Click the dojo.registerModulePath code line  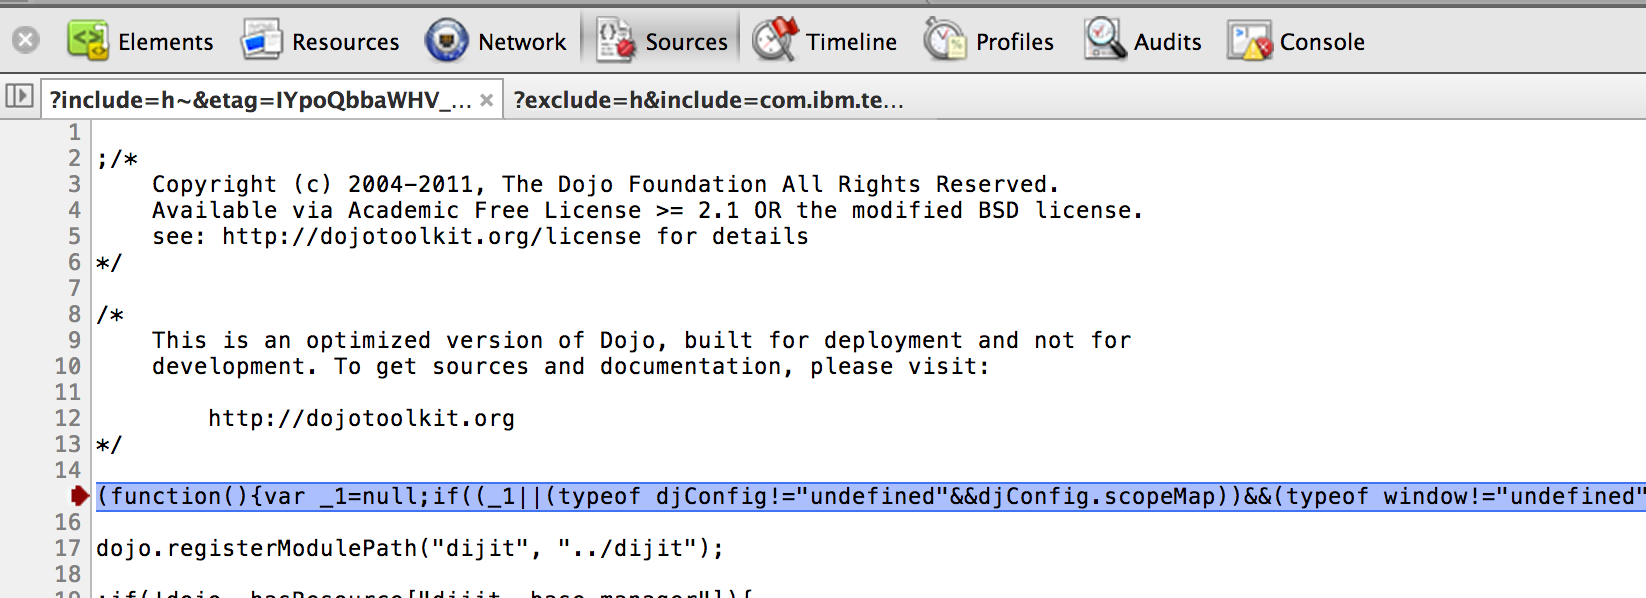tap(409, 548)
